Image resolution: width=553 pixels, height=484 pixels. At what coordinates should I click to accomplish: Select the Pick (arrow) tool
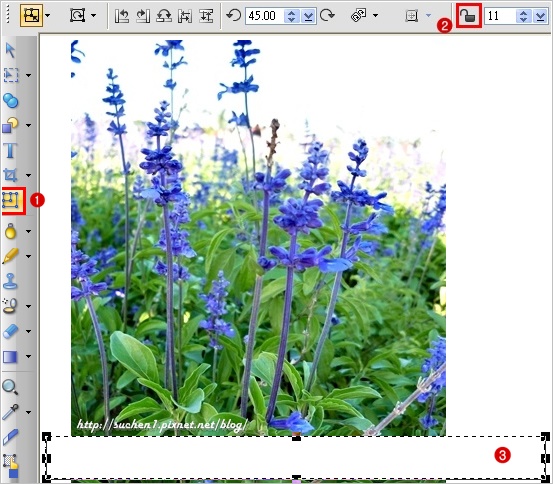[11, 50]
